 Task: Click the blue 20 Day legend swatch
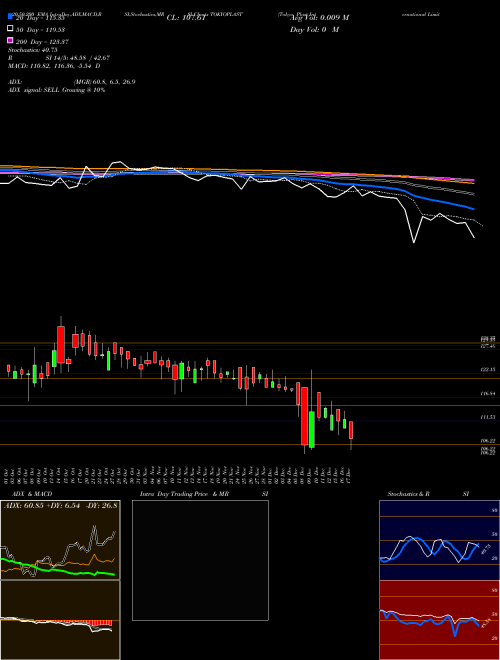pos(11,16)
